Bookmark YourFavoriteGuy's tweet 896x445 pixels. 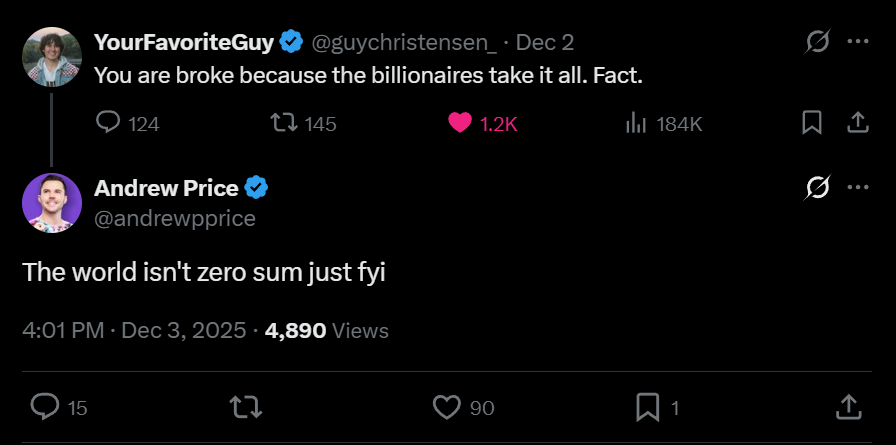tap(812, 123)
